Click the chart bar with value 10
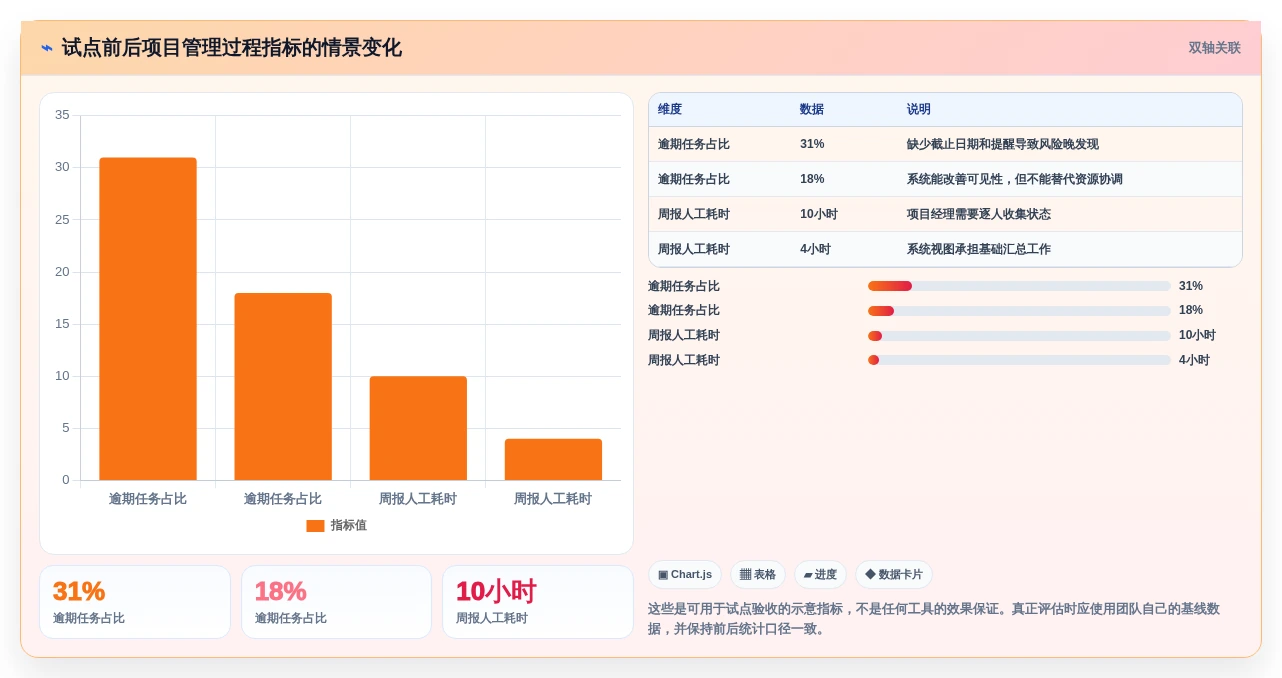The width and height of the screenshot is (1282, 678). (x=418, y=428)
